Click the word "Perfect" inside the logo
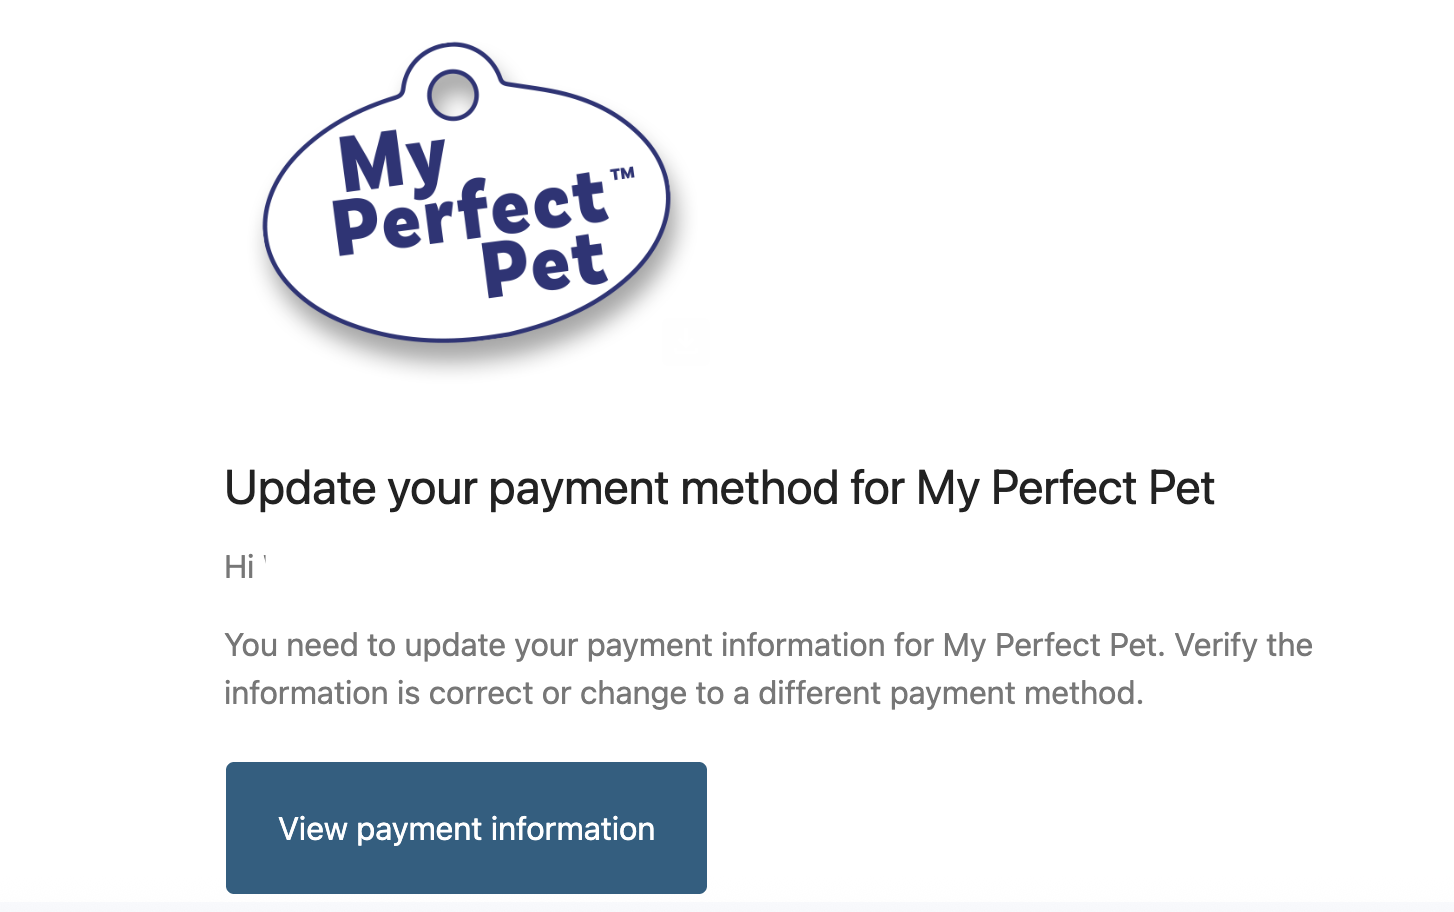1454x912 pixels. pyautogui.click(x=470, y=213)
